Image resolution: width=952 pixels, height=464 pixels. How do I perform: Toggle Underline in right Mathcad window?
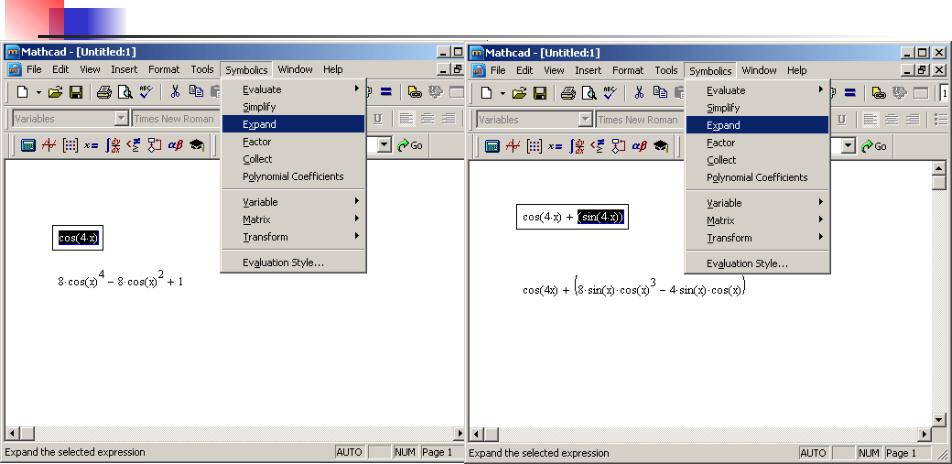[842, 120]
